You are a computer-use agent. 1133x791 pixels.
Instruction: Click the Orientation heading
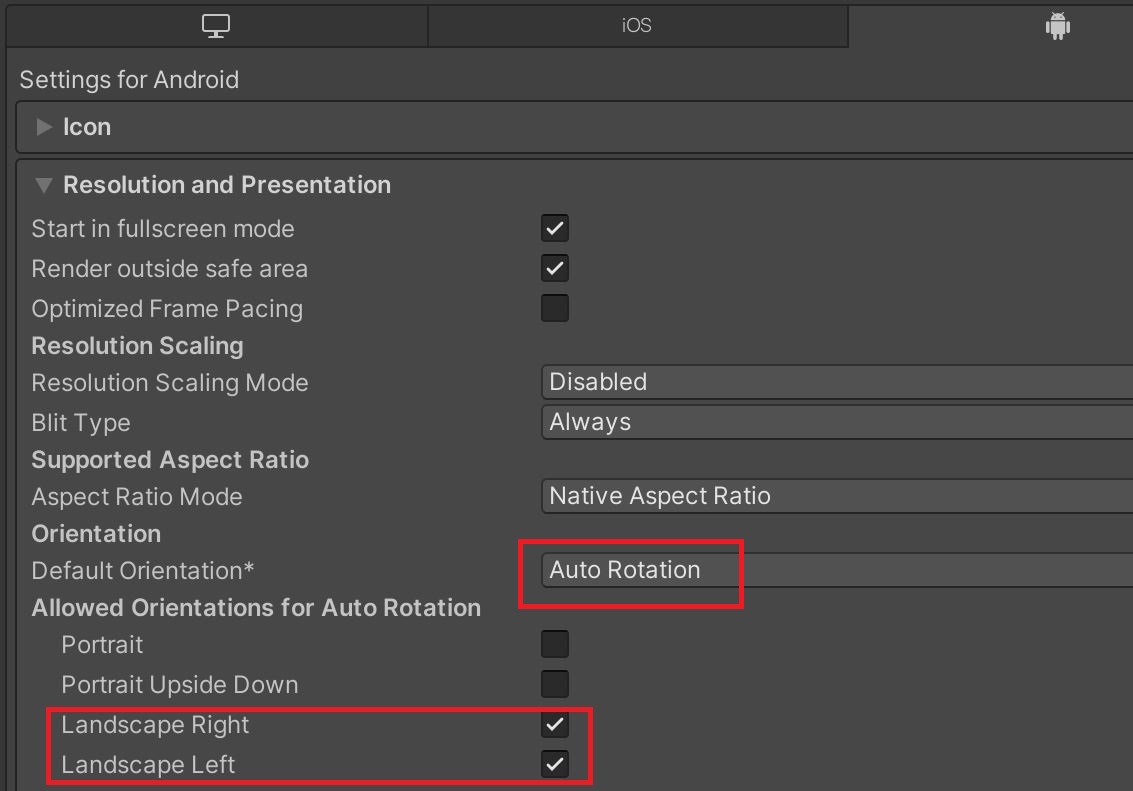click(x=96, y=534)
